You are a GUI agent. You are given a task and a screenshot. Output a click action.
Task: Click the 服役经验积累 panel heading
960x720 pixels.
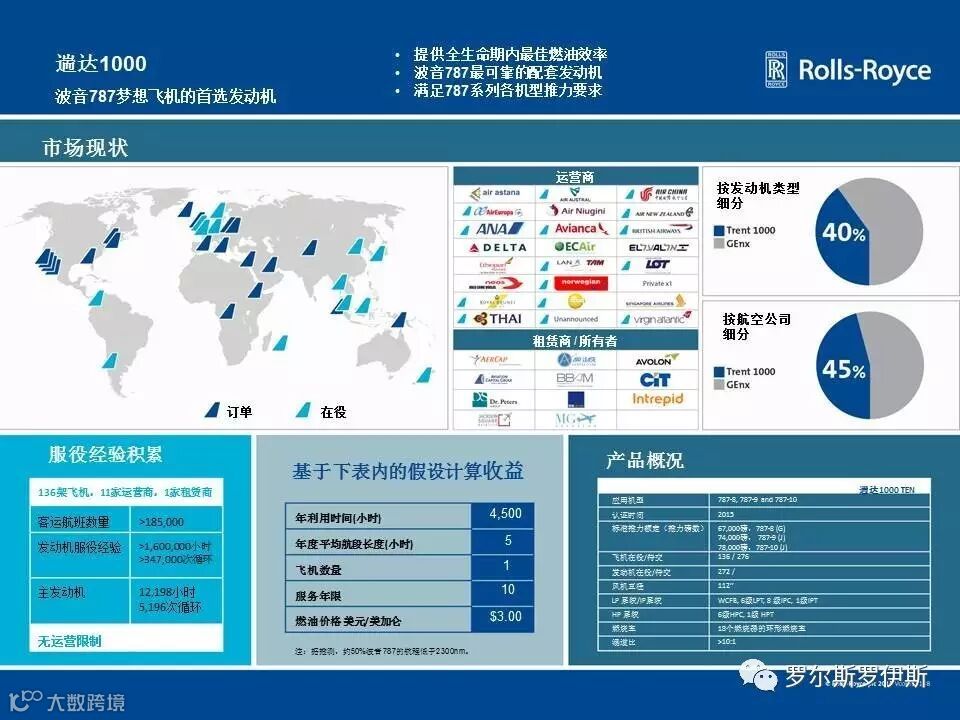105,454
